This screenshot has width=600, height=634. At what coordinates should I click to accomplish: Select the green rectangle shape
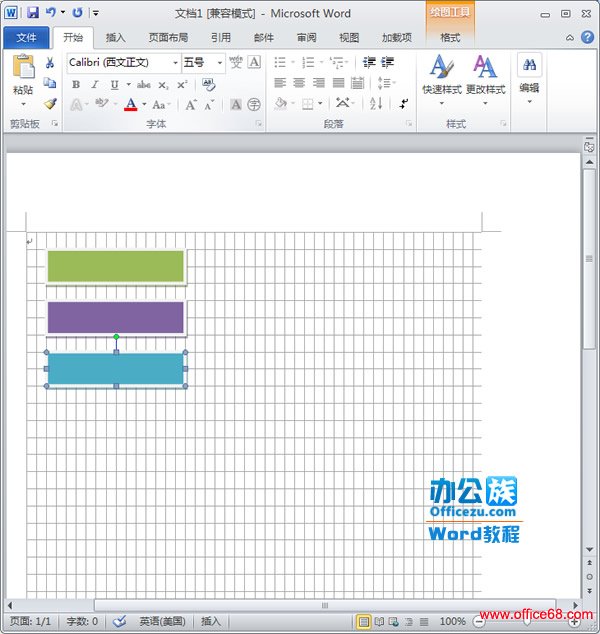[x=116, y=266]
